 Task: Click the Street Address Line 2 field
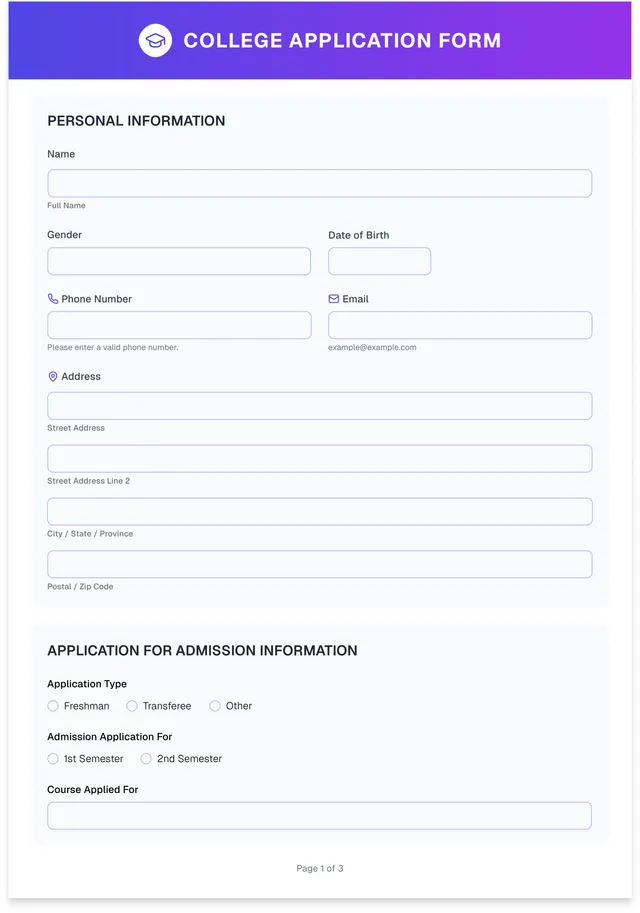pos(319,458)
